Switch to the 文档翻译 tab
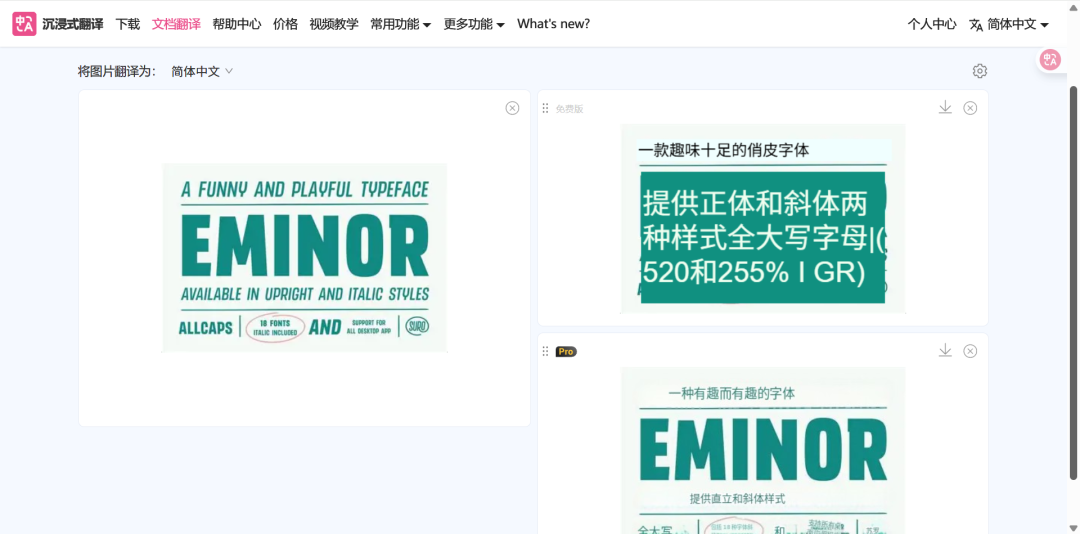 point(176,24)
